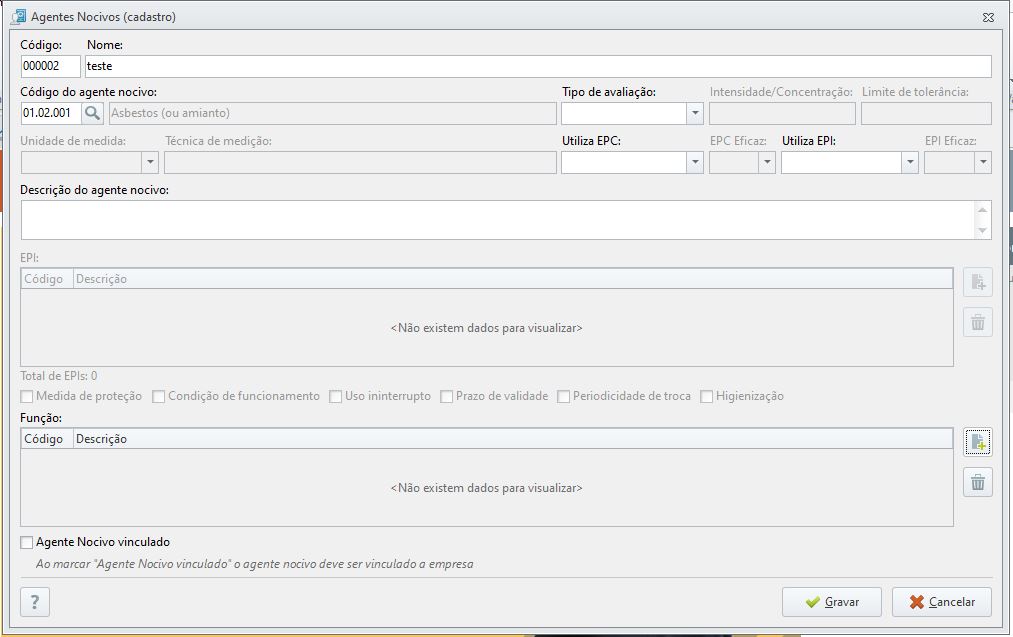Click the Limite de tolerância field
1013x637 pixels.
click(926, 113)
